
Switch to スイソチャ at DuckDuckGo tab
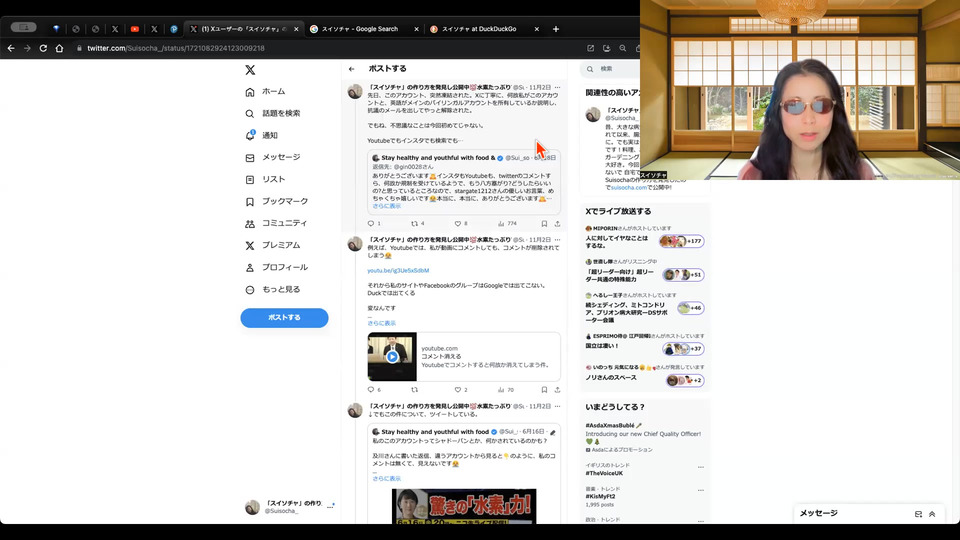coord(479,29)
